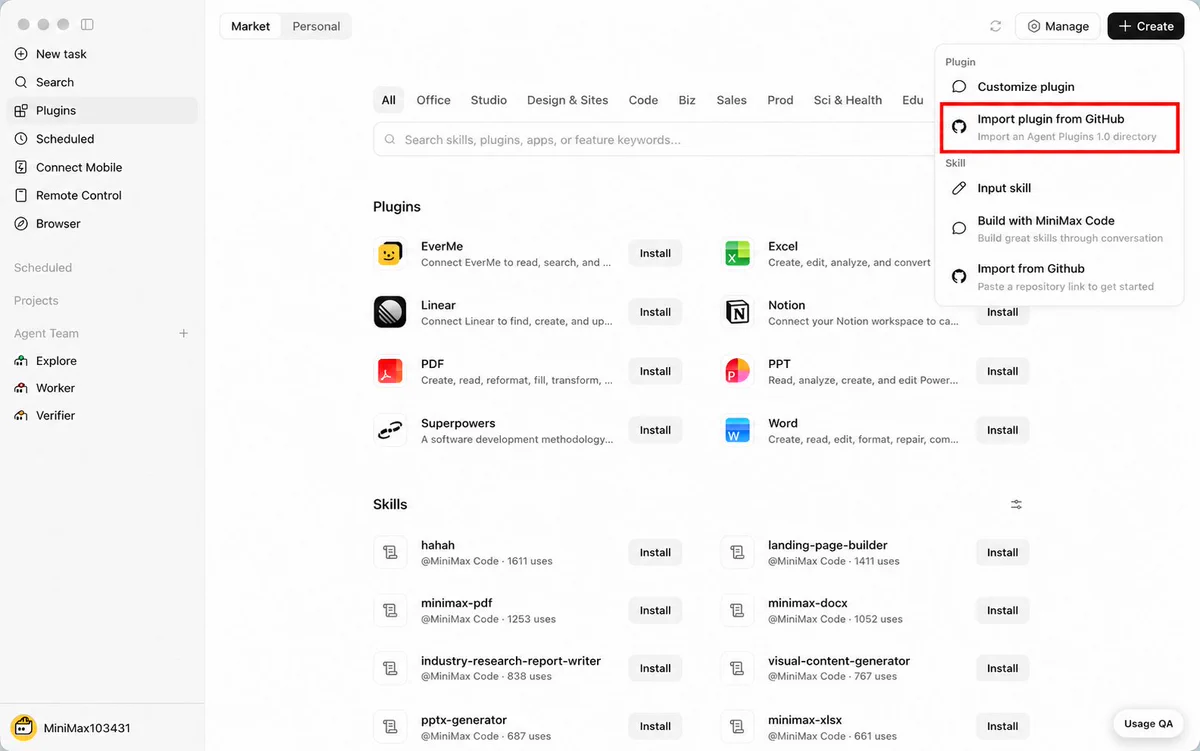Screen dimensions: 1200x751
Task: Install the PDF plugin
Action: pos(655,371)
